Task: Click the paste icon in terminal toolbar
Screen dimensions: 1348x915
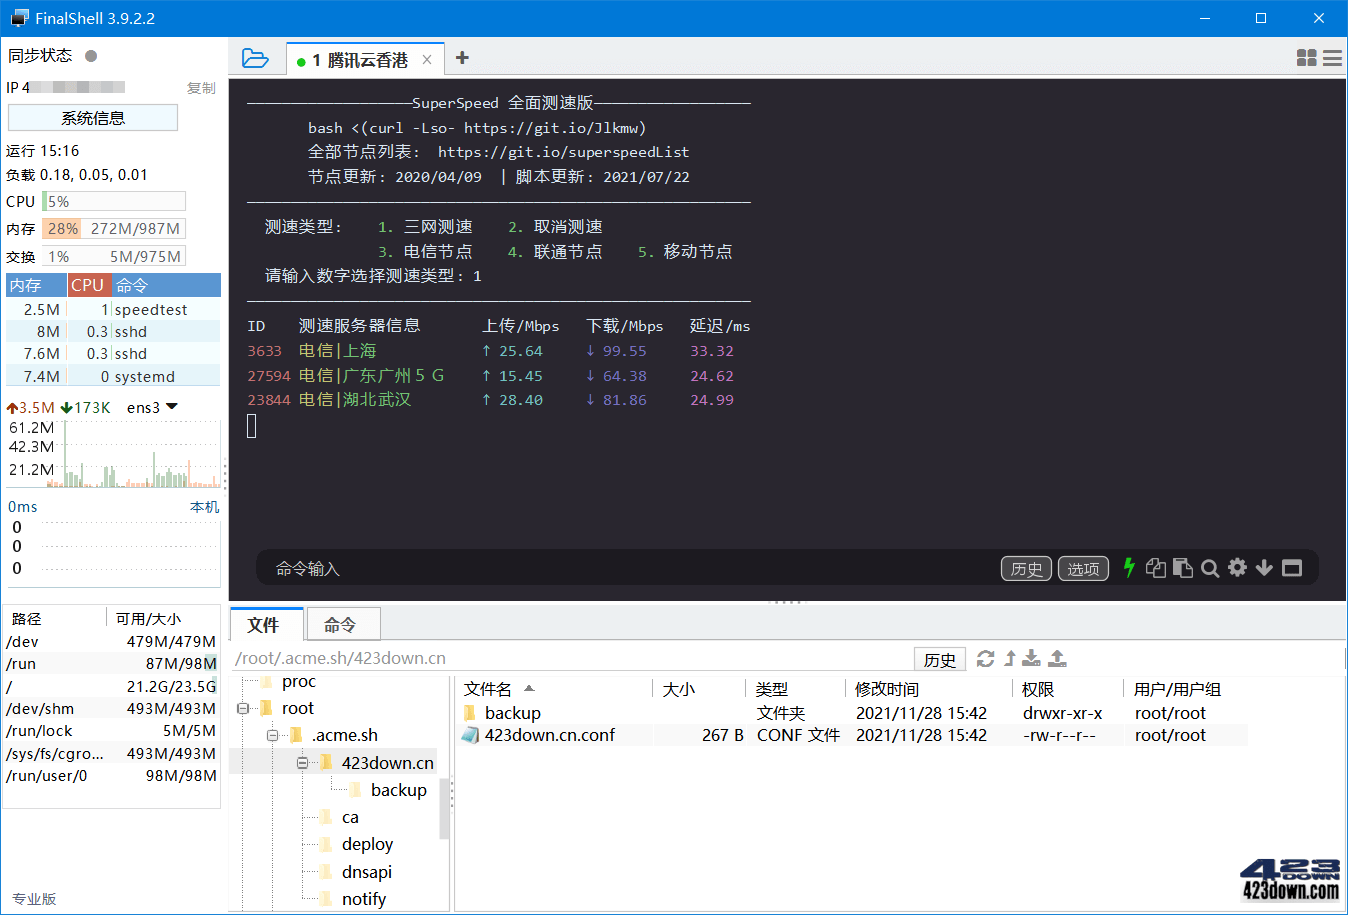Action: [x=1183, y=568]
